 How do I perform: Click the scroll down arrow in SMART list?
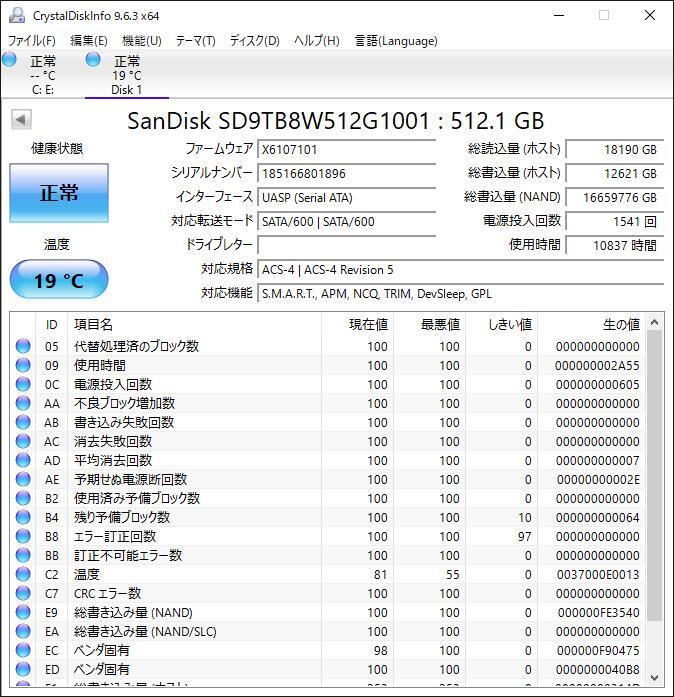655,676
